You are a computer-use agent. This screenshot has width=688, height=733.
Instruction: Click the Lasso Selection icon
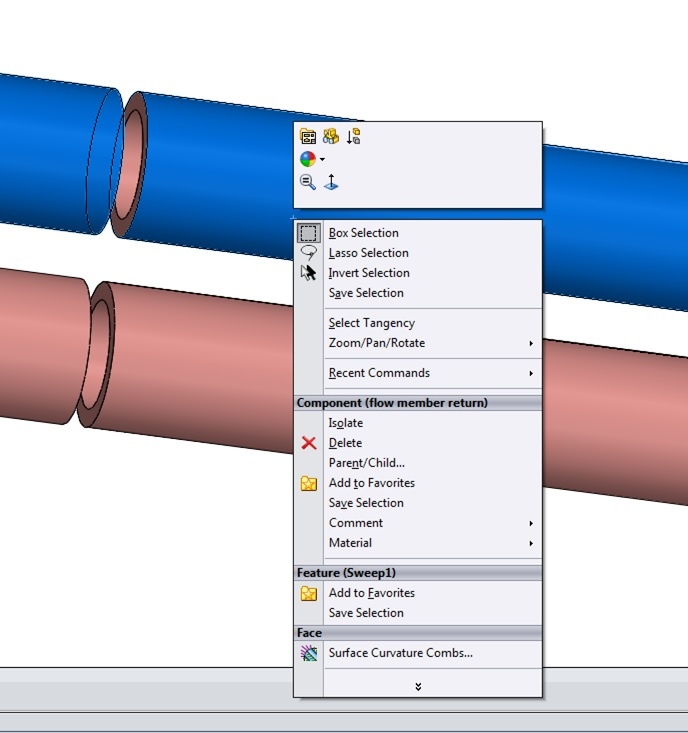308,252
